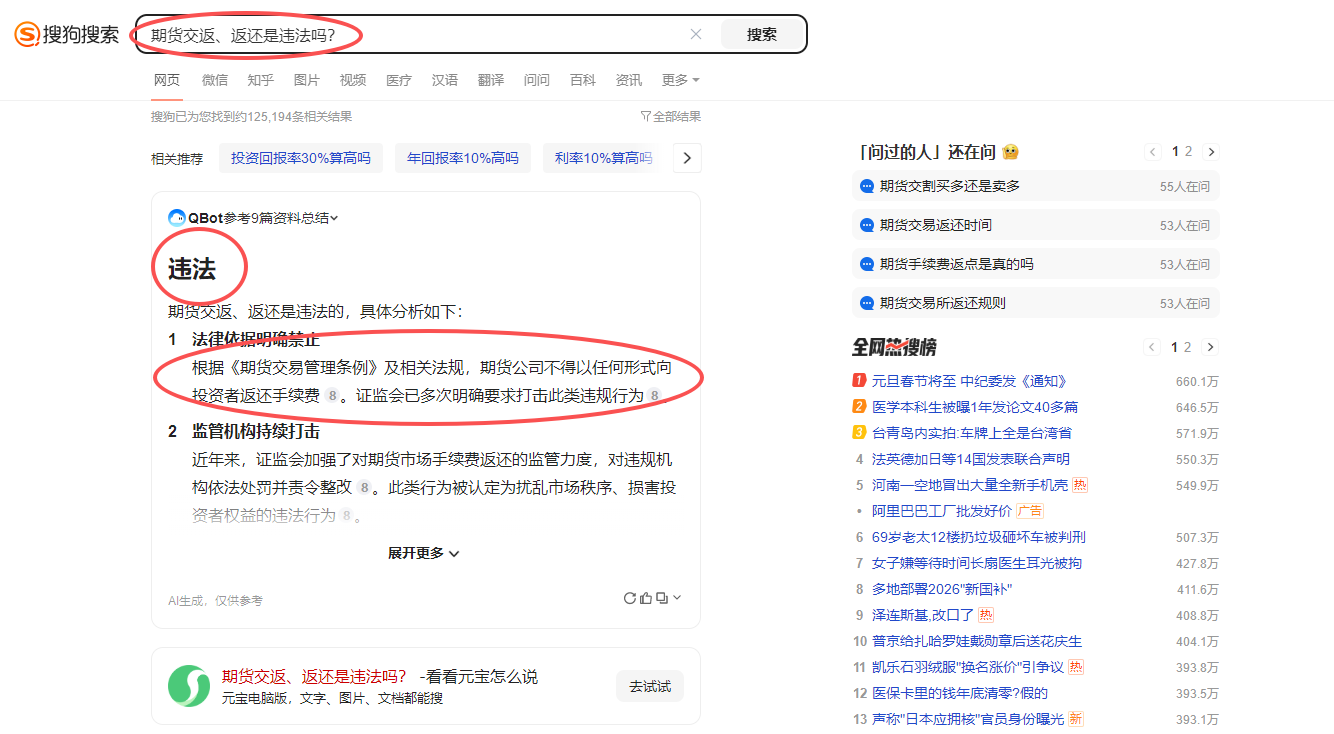This screenshot has height=734, width=1334.
Task: Expand QBot 参考9篇资料总结 sources
Action: point(281,218)
